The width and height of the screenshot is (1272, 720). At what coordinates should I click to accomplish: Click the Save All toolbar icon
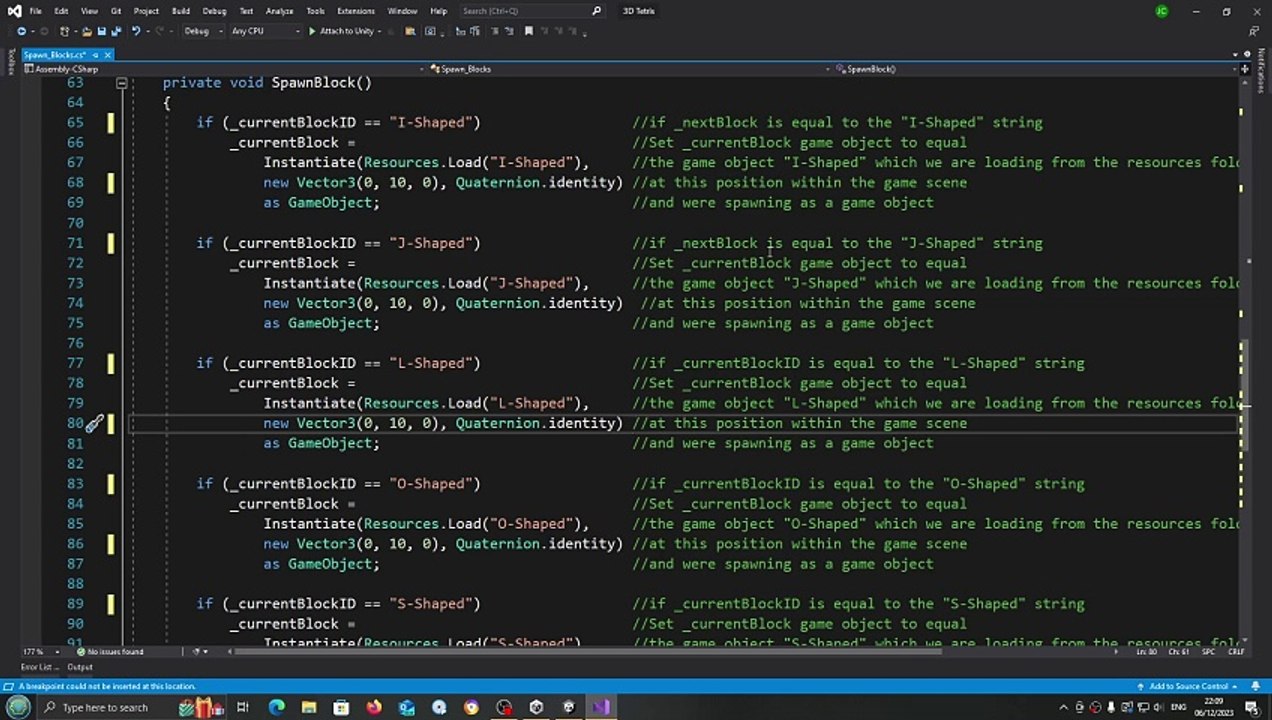[115, 31]
